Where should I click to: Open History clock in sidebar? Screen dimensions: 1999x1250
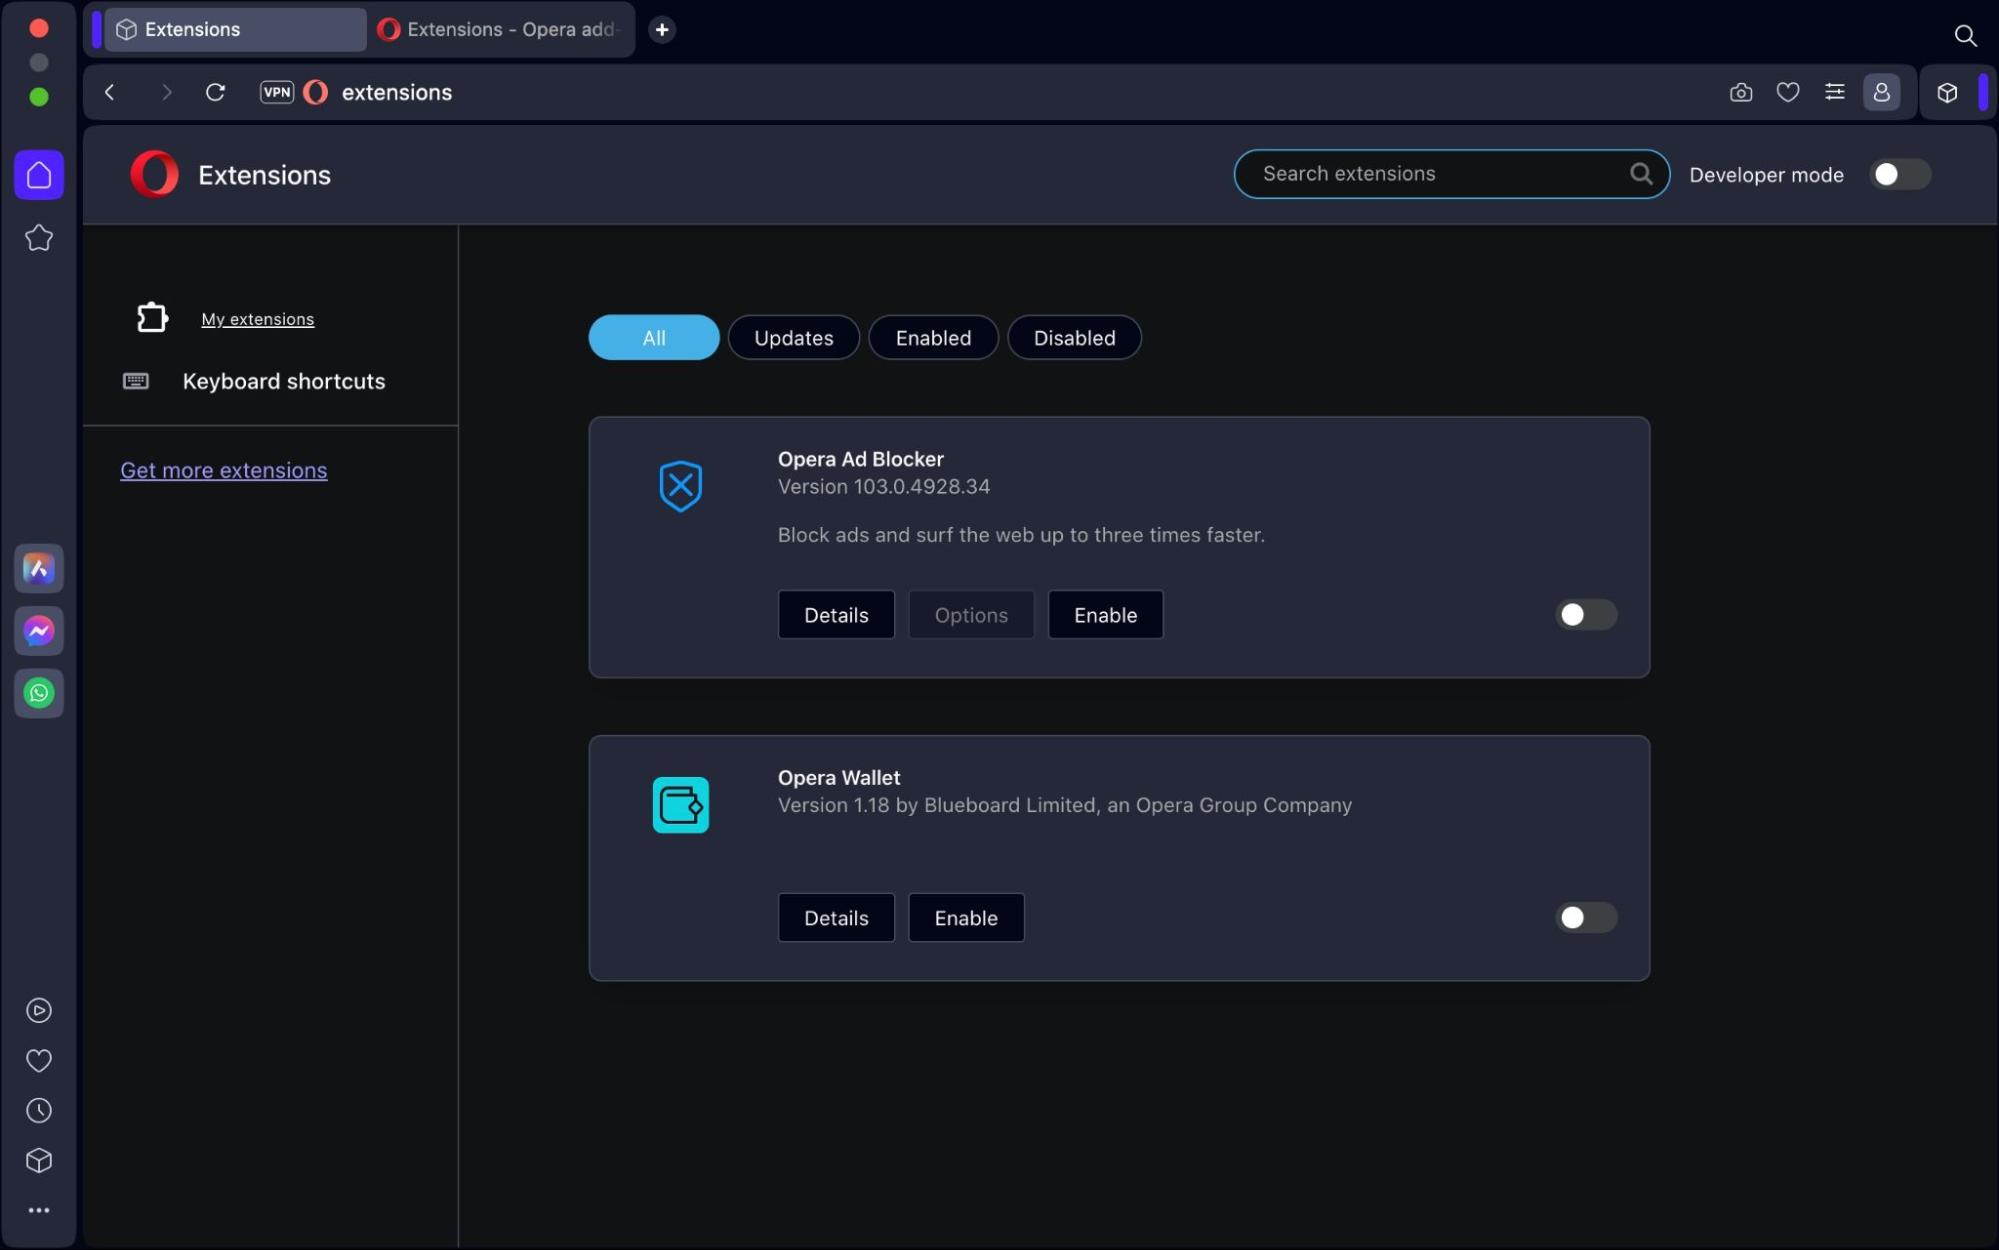click(39, 1111)
